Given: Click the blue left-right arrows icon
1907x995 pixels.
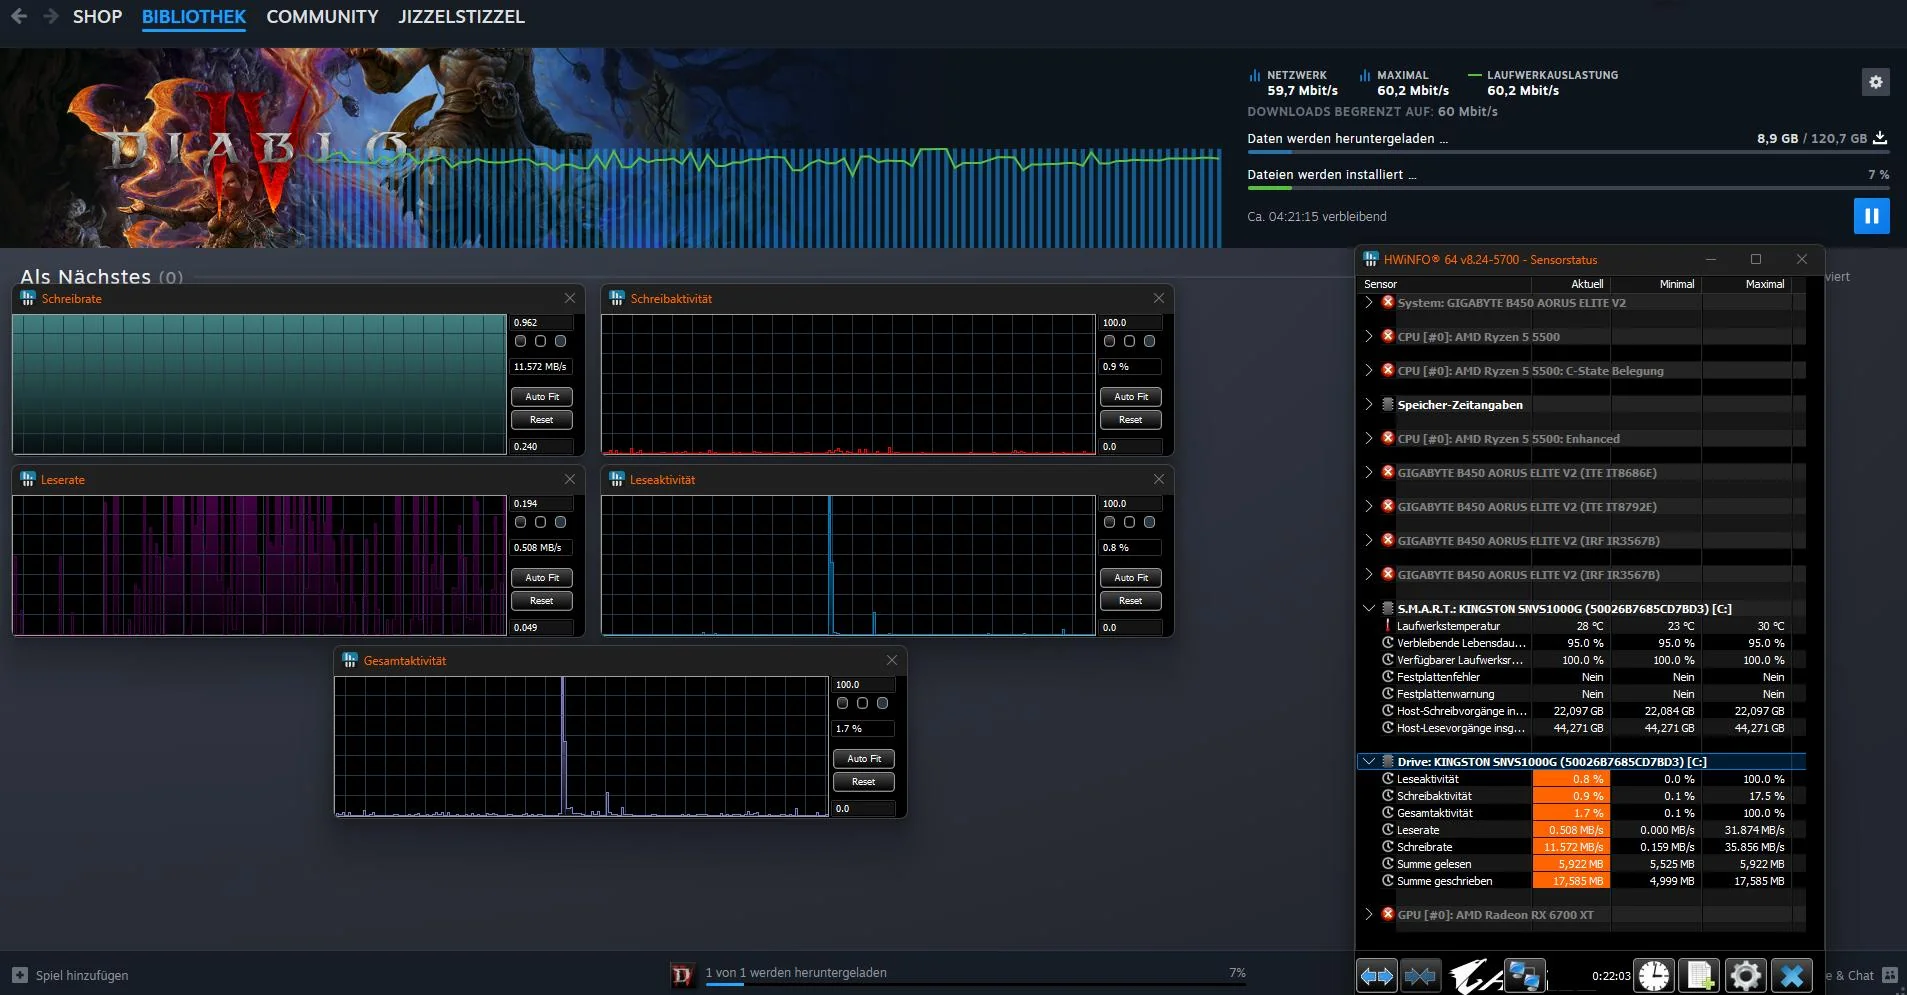Looking at the screenshot, I should 1377,975.
